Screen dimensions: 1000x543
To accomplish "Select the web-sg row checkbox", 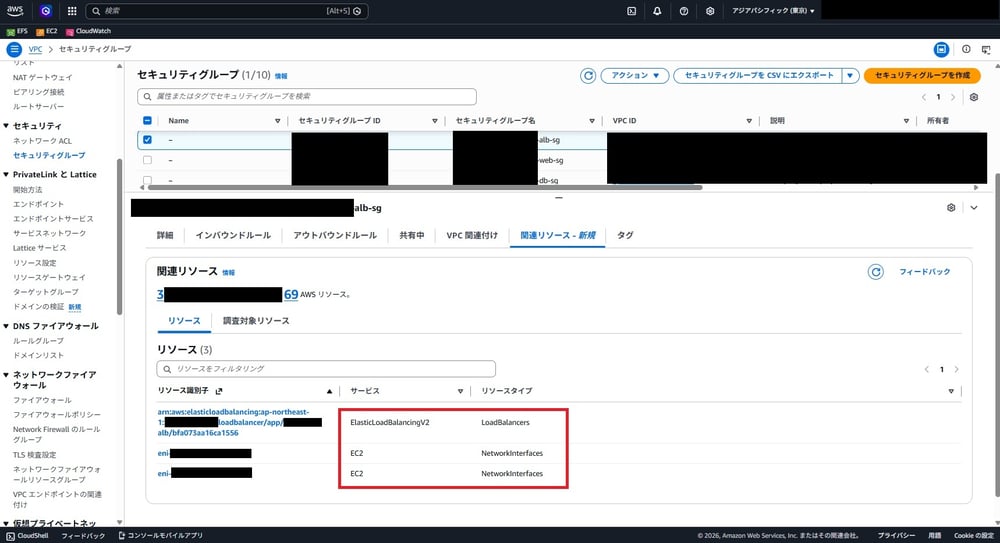I will (148, 160).
